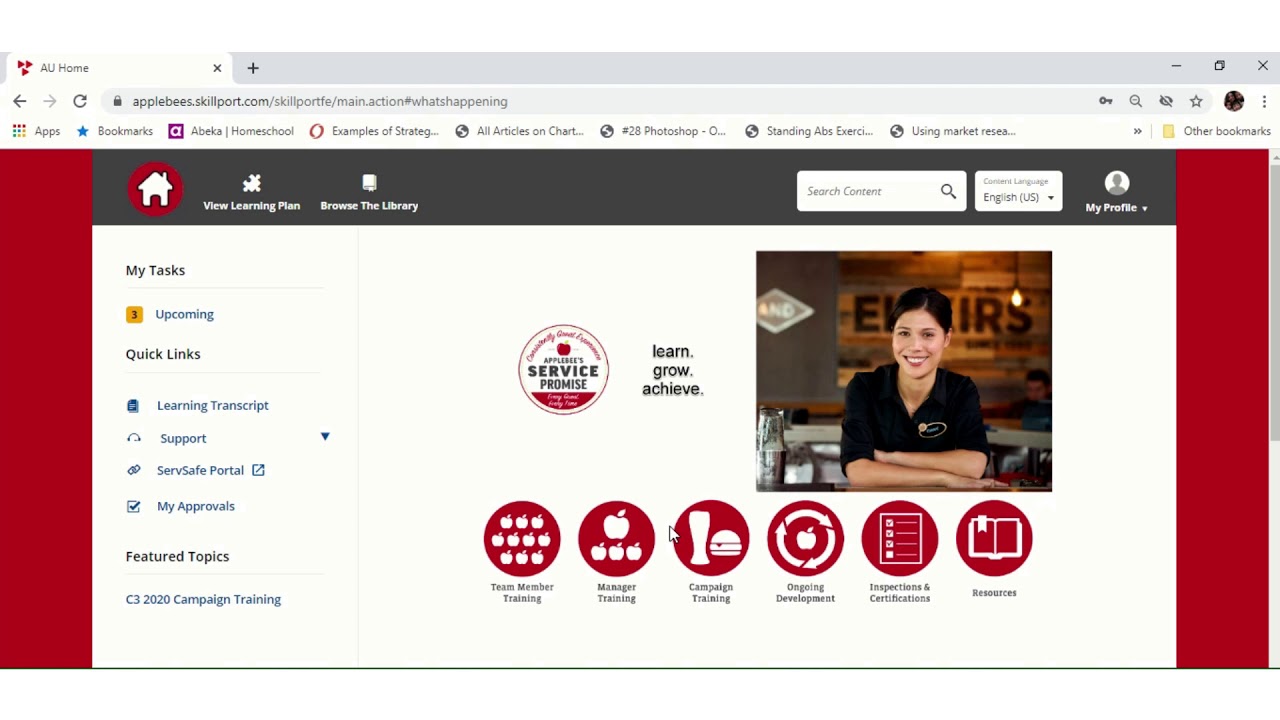Screen dimensions: 1280x720
Task: Open the Bookmarks bookmark
Action: 115,131
